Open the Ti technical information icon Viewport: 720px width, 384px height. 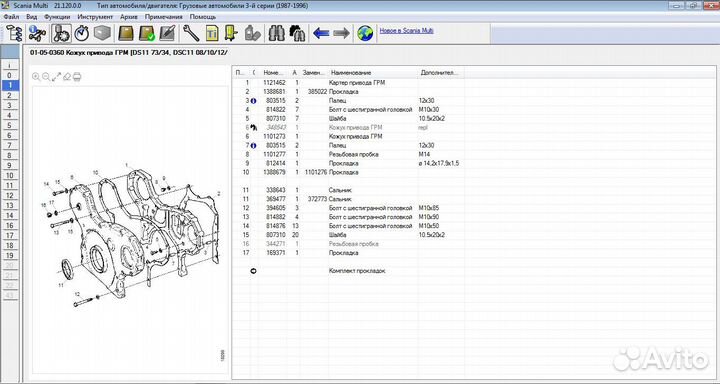click(212, 33)
